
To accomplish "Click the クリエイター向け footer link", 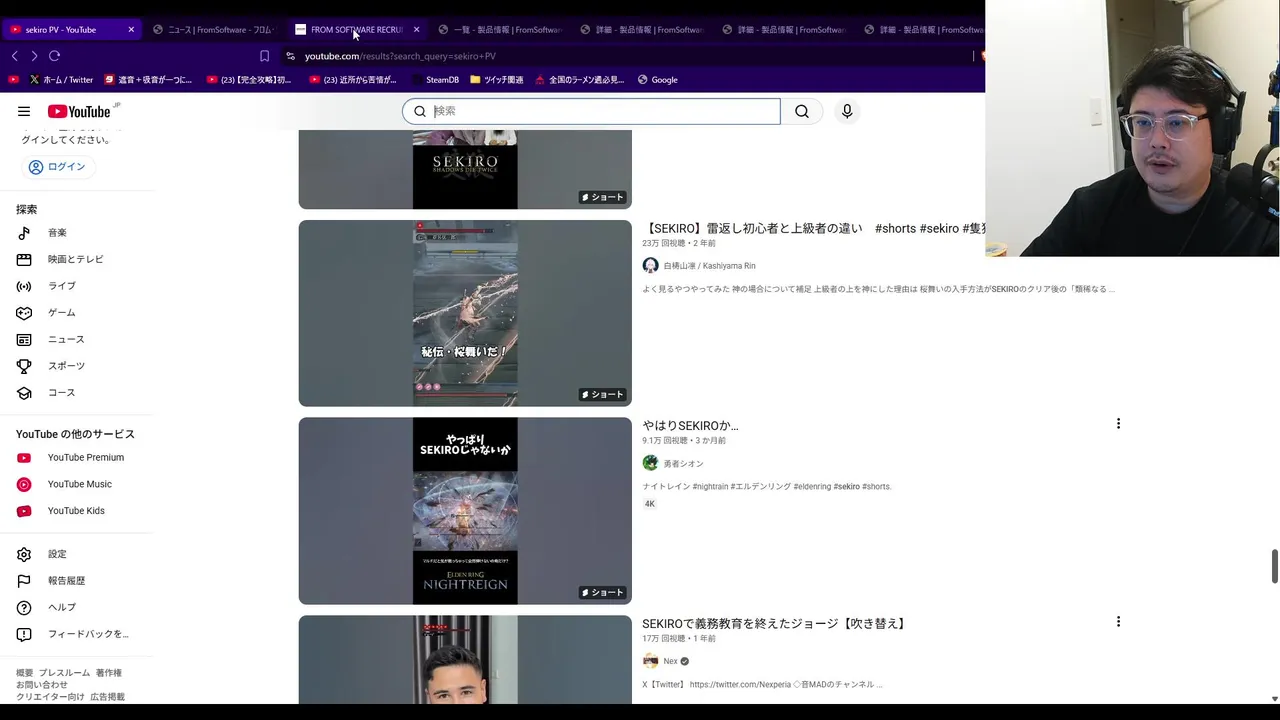I will tap(50, 697).
